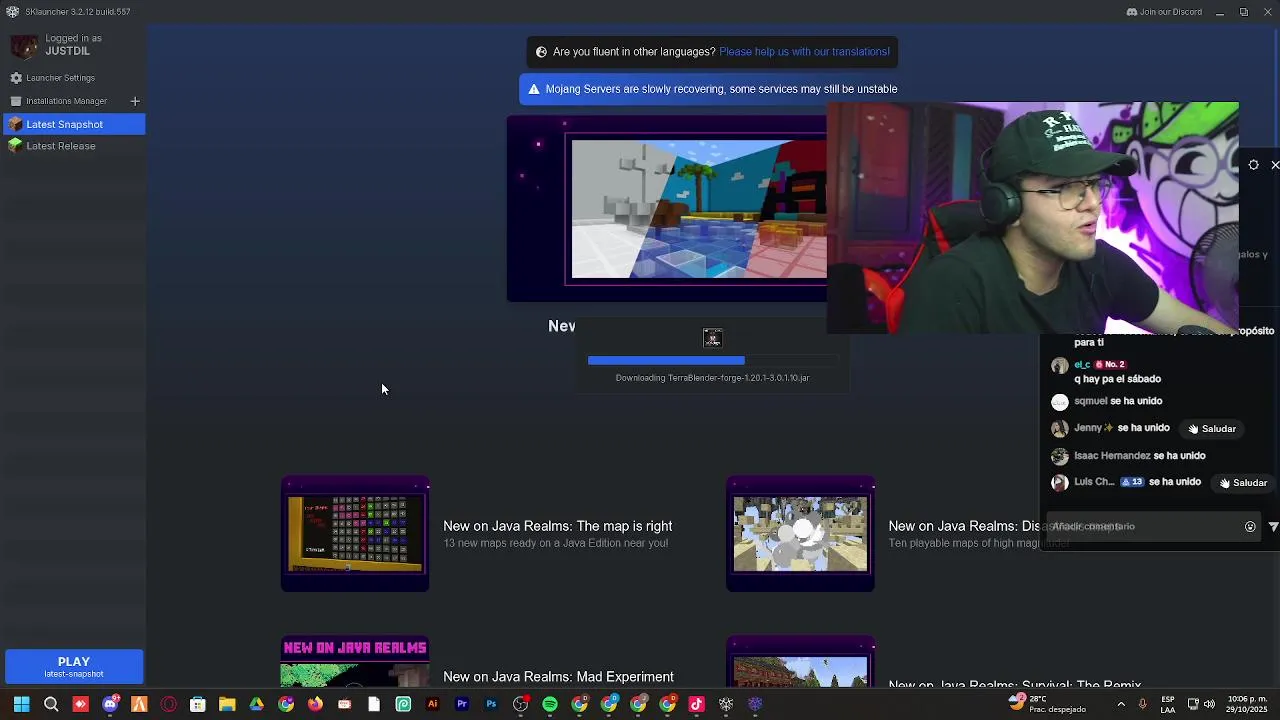
Task: Switch ESP LAA keyboard language
Action: (x=1167, y=704)
